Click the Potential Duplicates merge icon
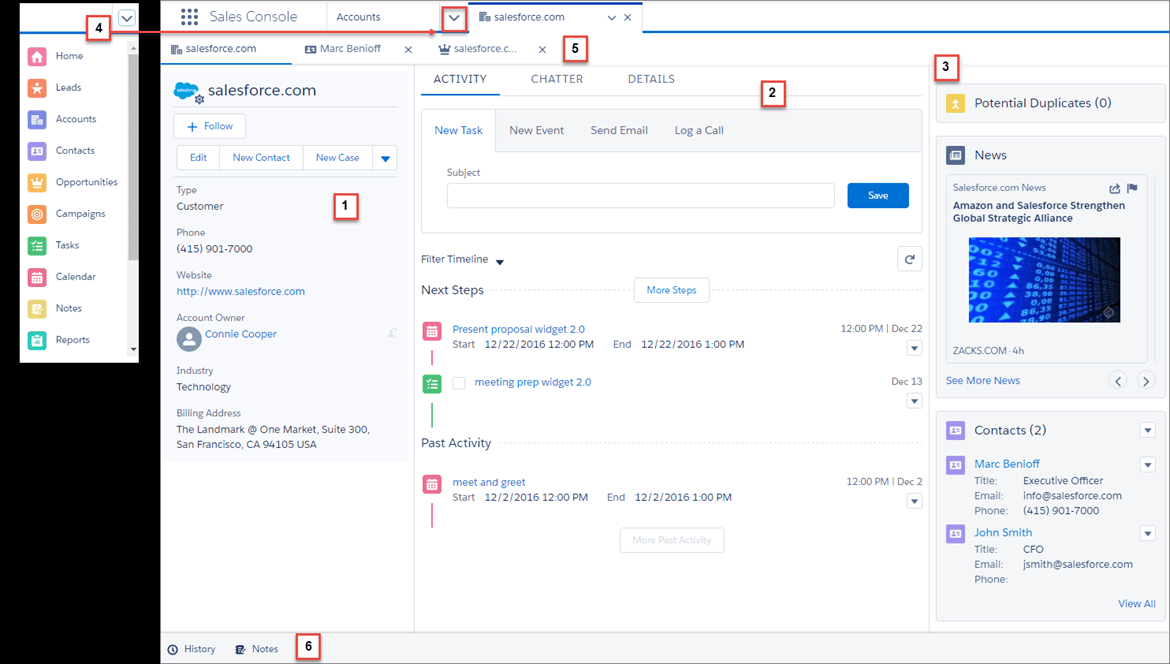Screen dimensions: 1170x664 coord(955,104)
